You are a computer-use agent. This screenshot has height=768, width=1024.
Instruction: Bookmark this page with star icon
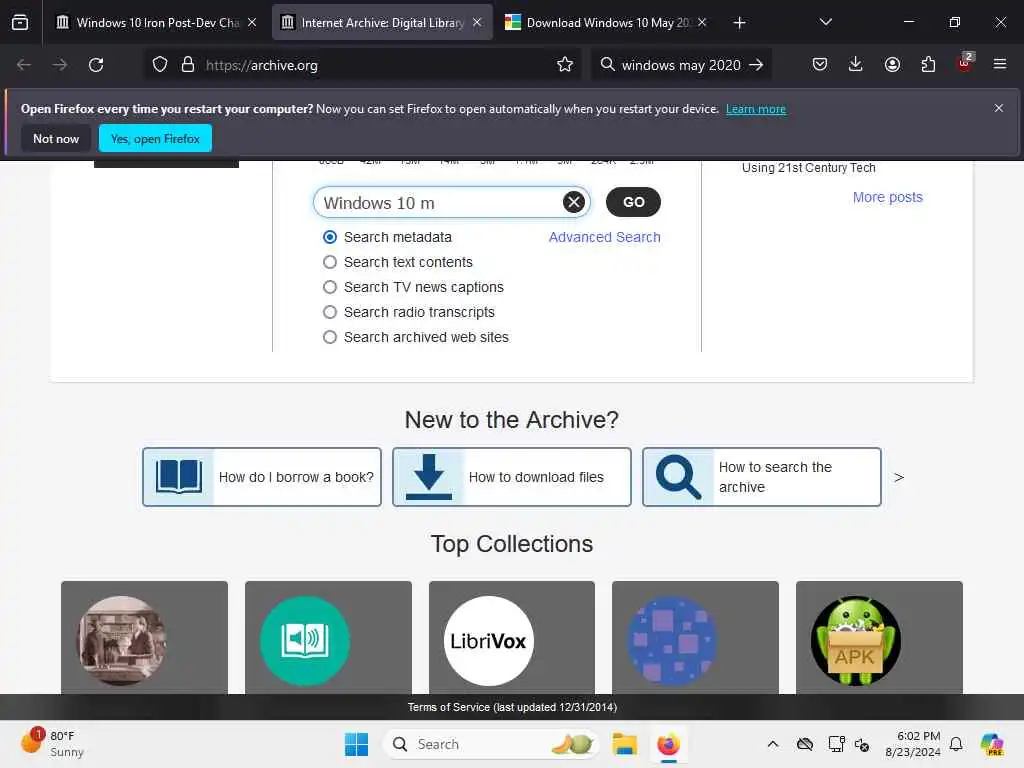pyautogui.click(x=565, y=65)
